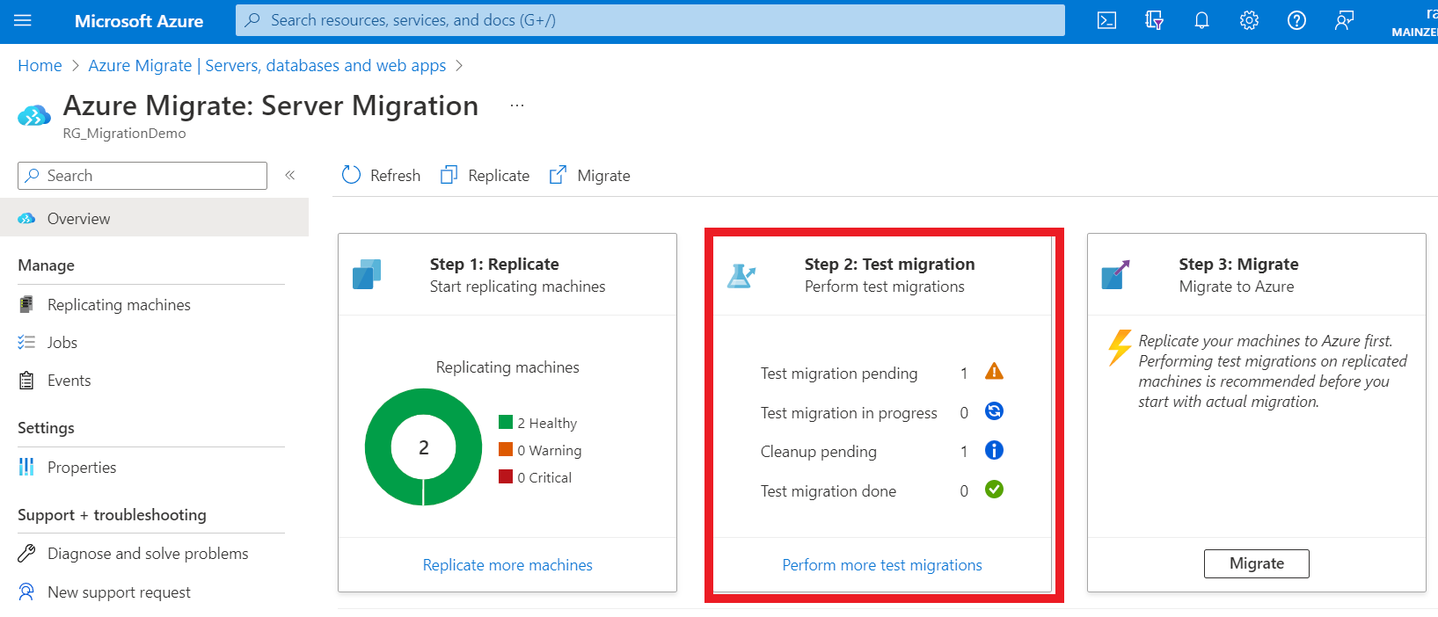Image resolution: width=1438 pixels, height=617 pixels.
Task: Go to the Home breadcrumb
Action: pos(40,65)
